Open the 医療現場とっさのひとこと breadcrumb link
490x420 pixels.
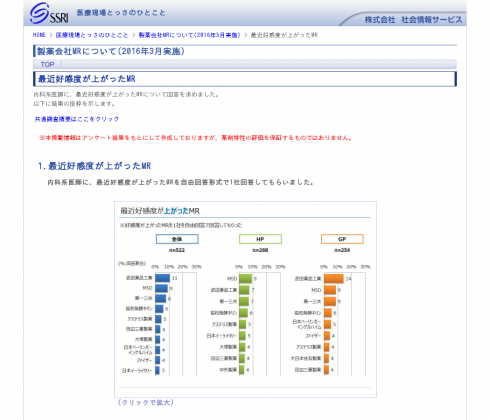[x=92, y=35]
